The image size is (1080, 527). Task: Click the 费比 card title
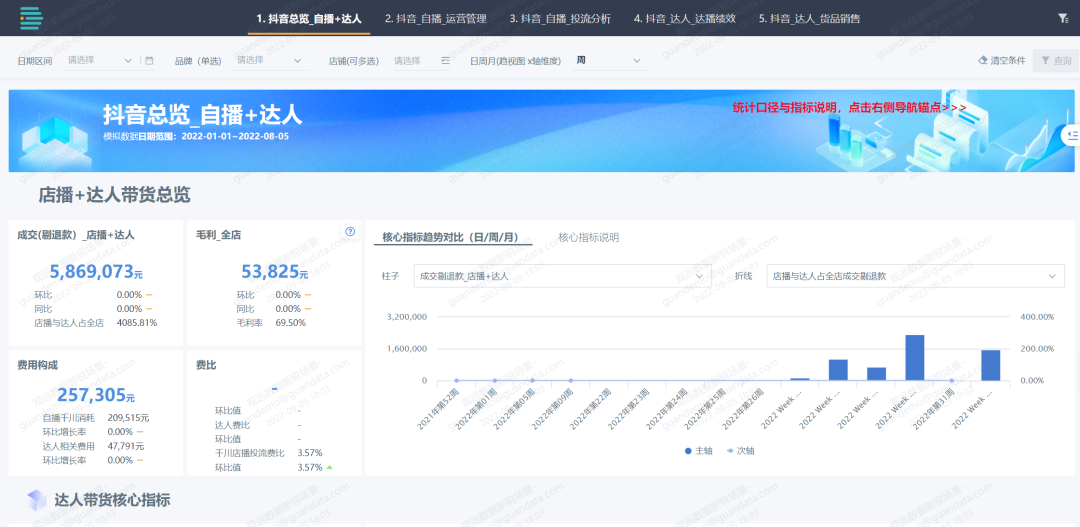(206, 365)
